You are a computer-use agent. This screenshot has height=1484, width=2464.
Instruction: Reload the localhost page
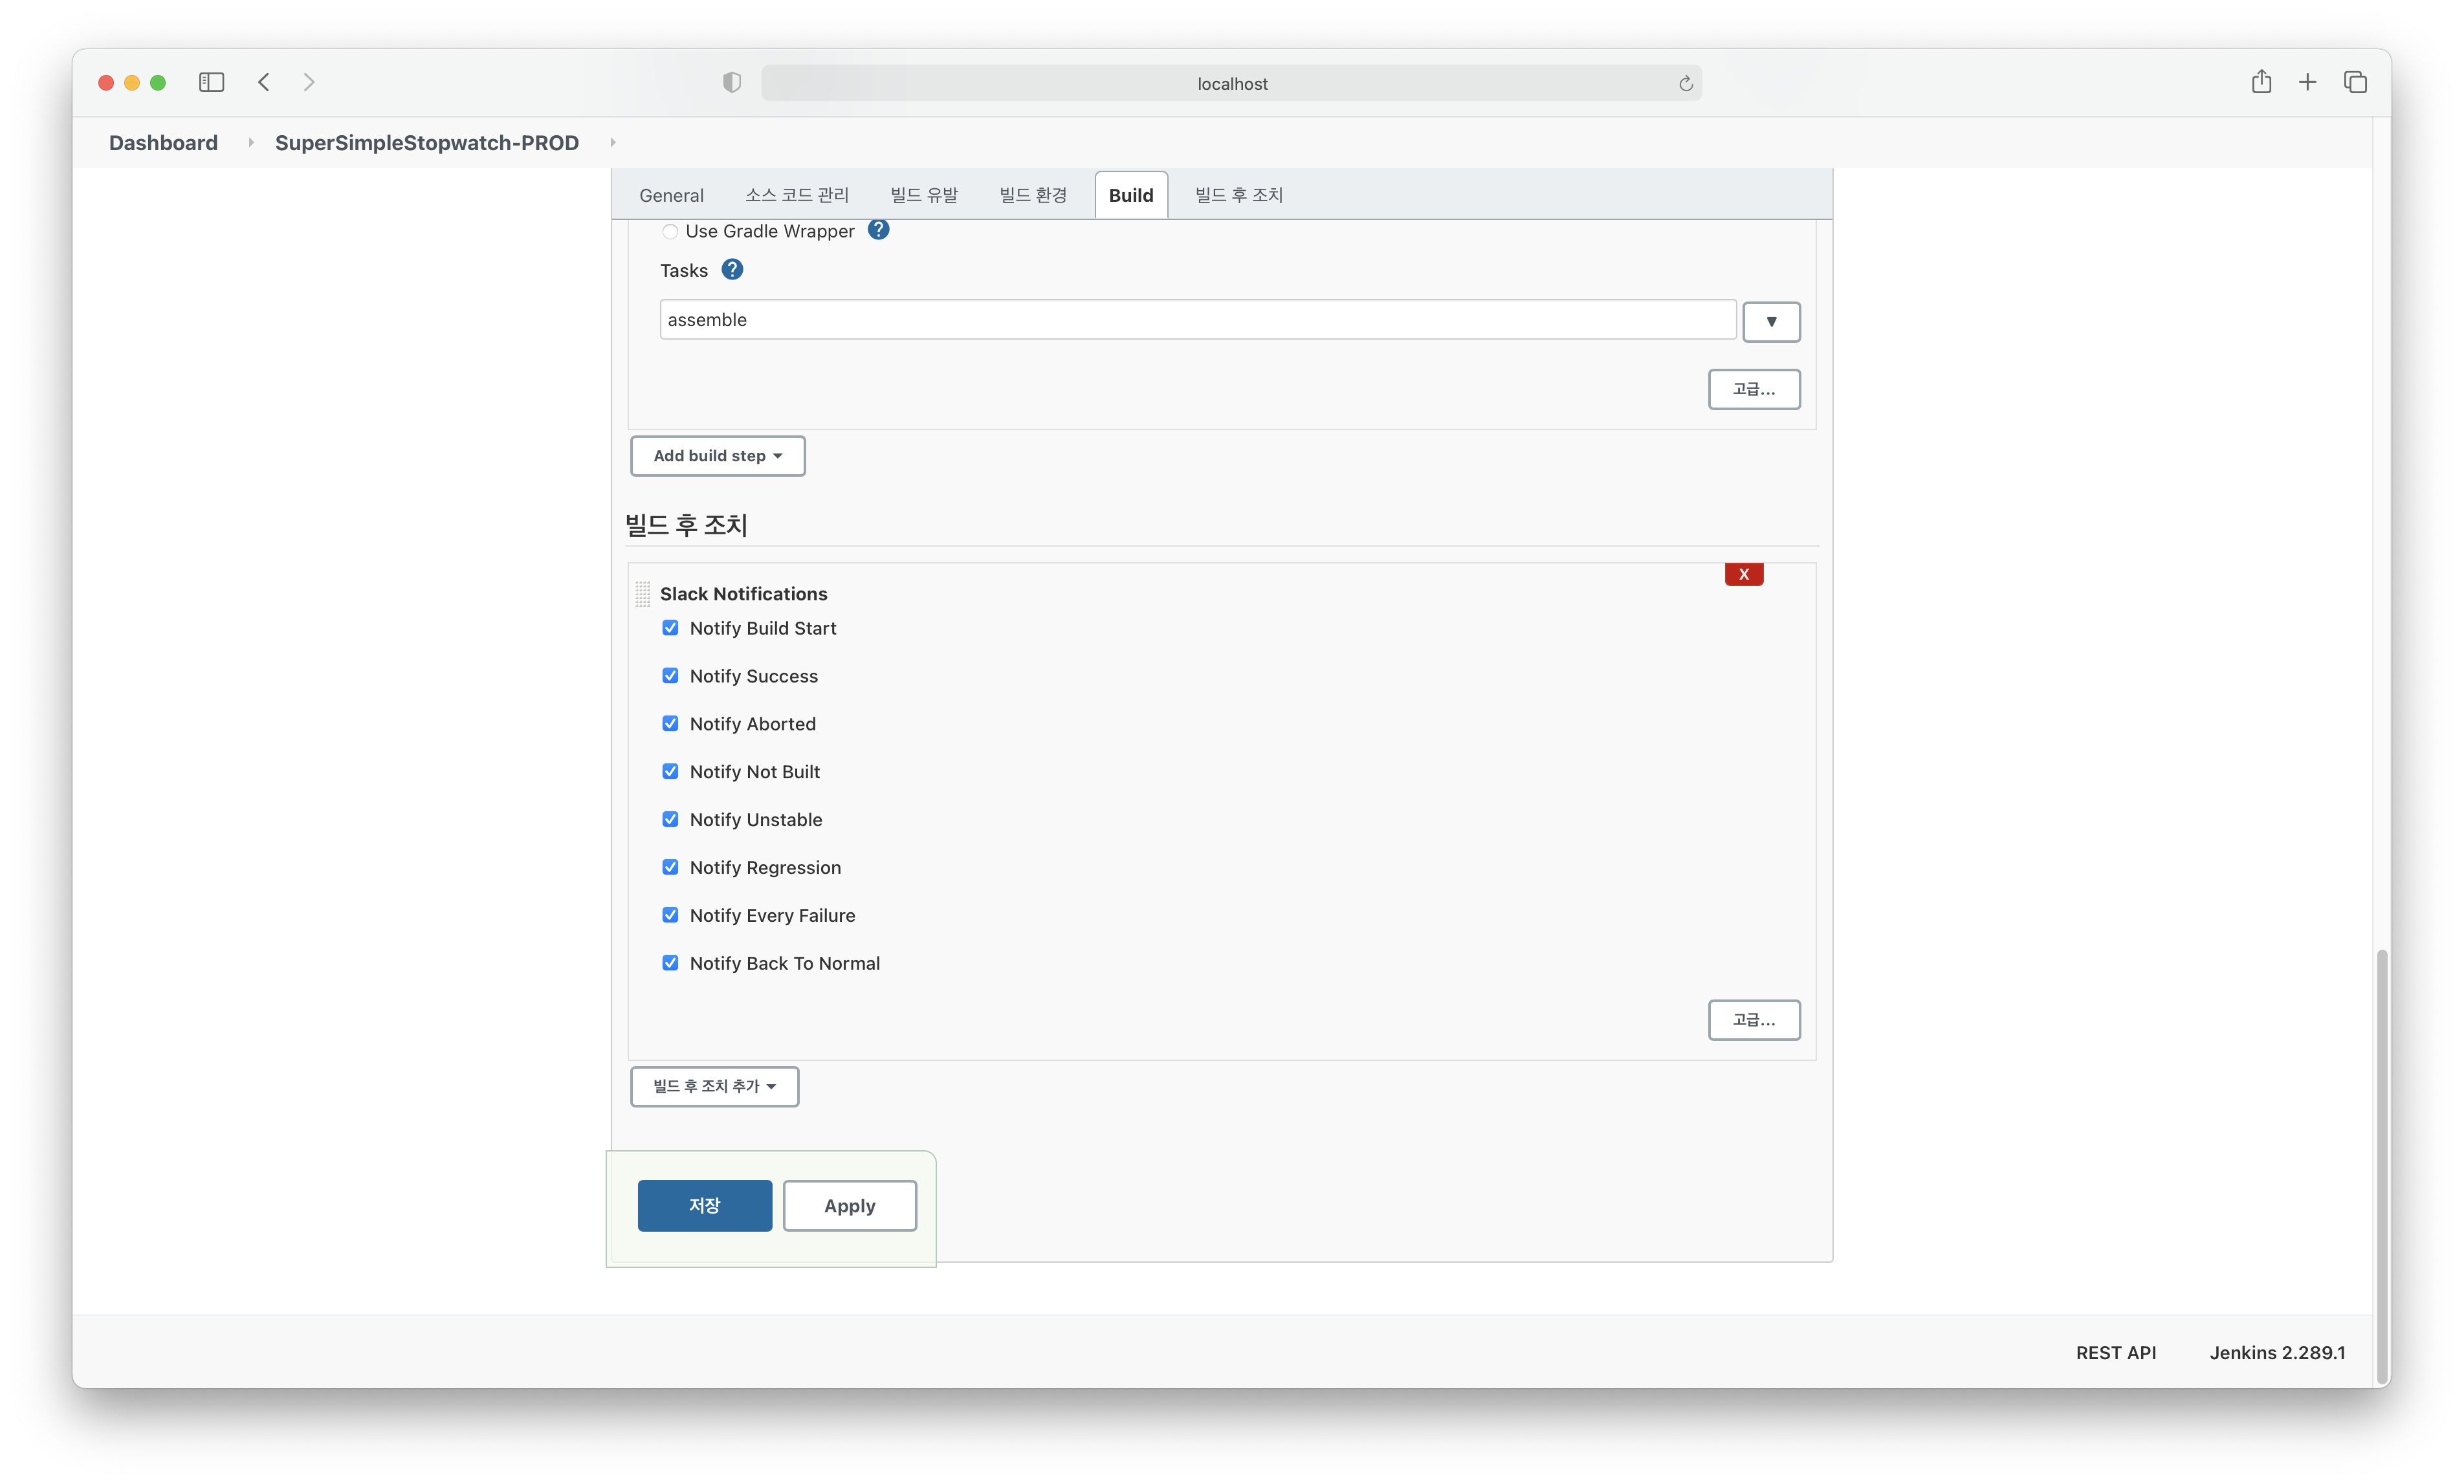1685,84
